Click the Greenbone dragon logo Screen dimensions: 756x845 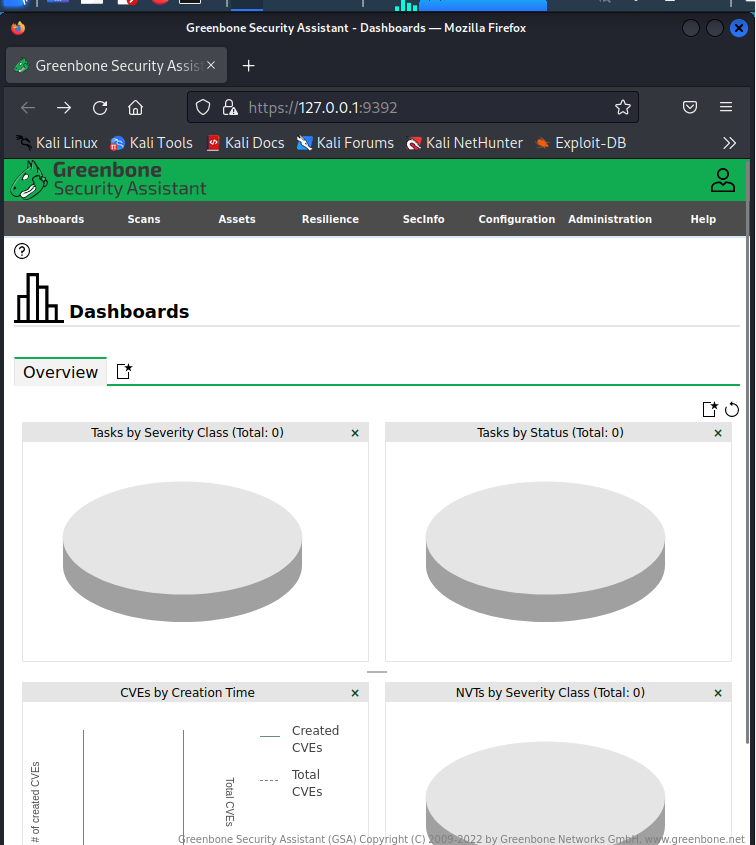pos(29,180)
